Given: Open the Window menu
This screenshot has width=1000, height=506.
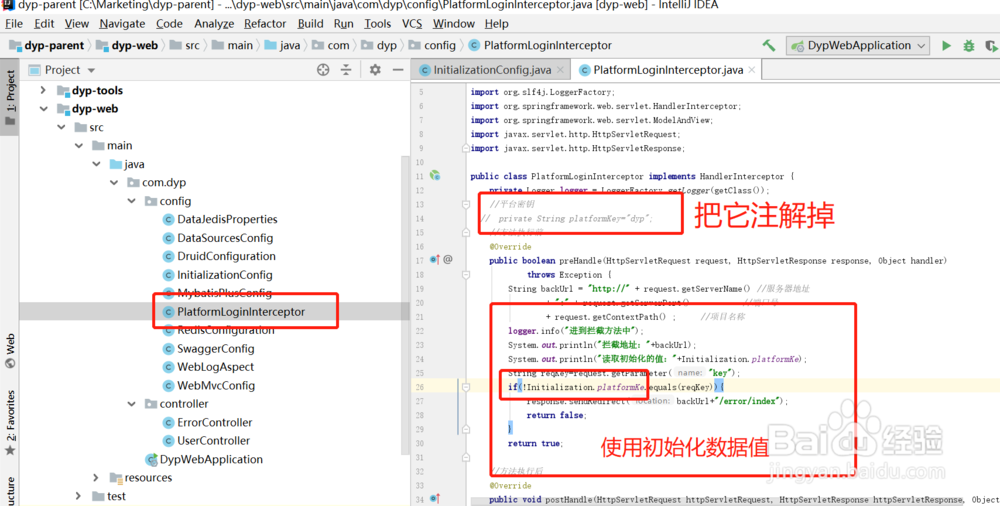Looking at the screenshot, I should click(453, 24).
